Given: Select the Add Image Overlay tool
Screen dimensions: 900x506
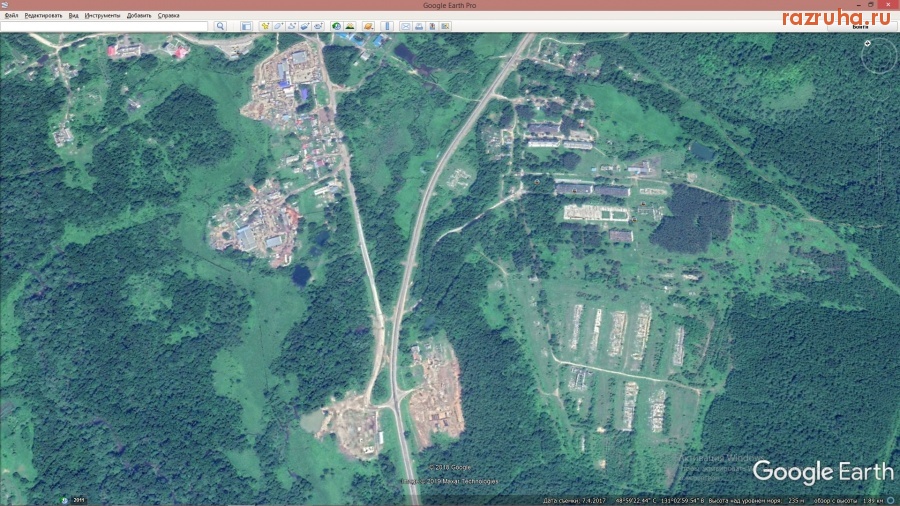Looking at the screenshot, I should click(x=303, y=26).
